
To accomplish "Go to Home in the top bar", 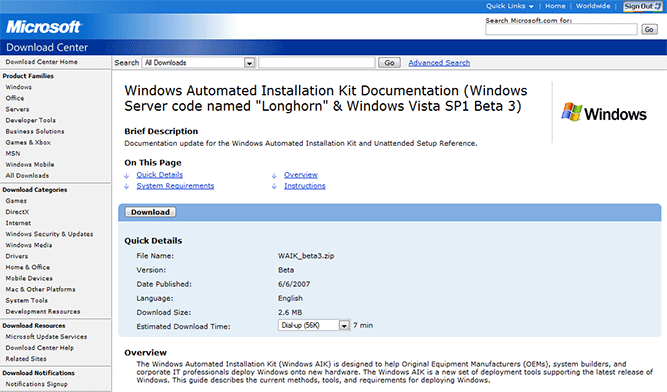I will point(555,6).
